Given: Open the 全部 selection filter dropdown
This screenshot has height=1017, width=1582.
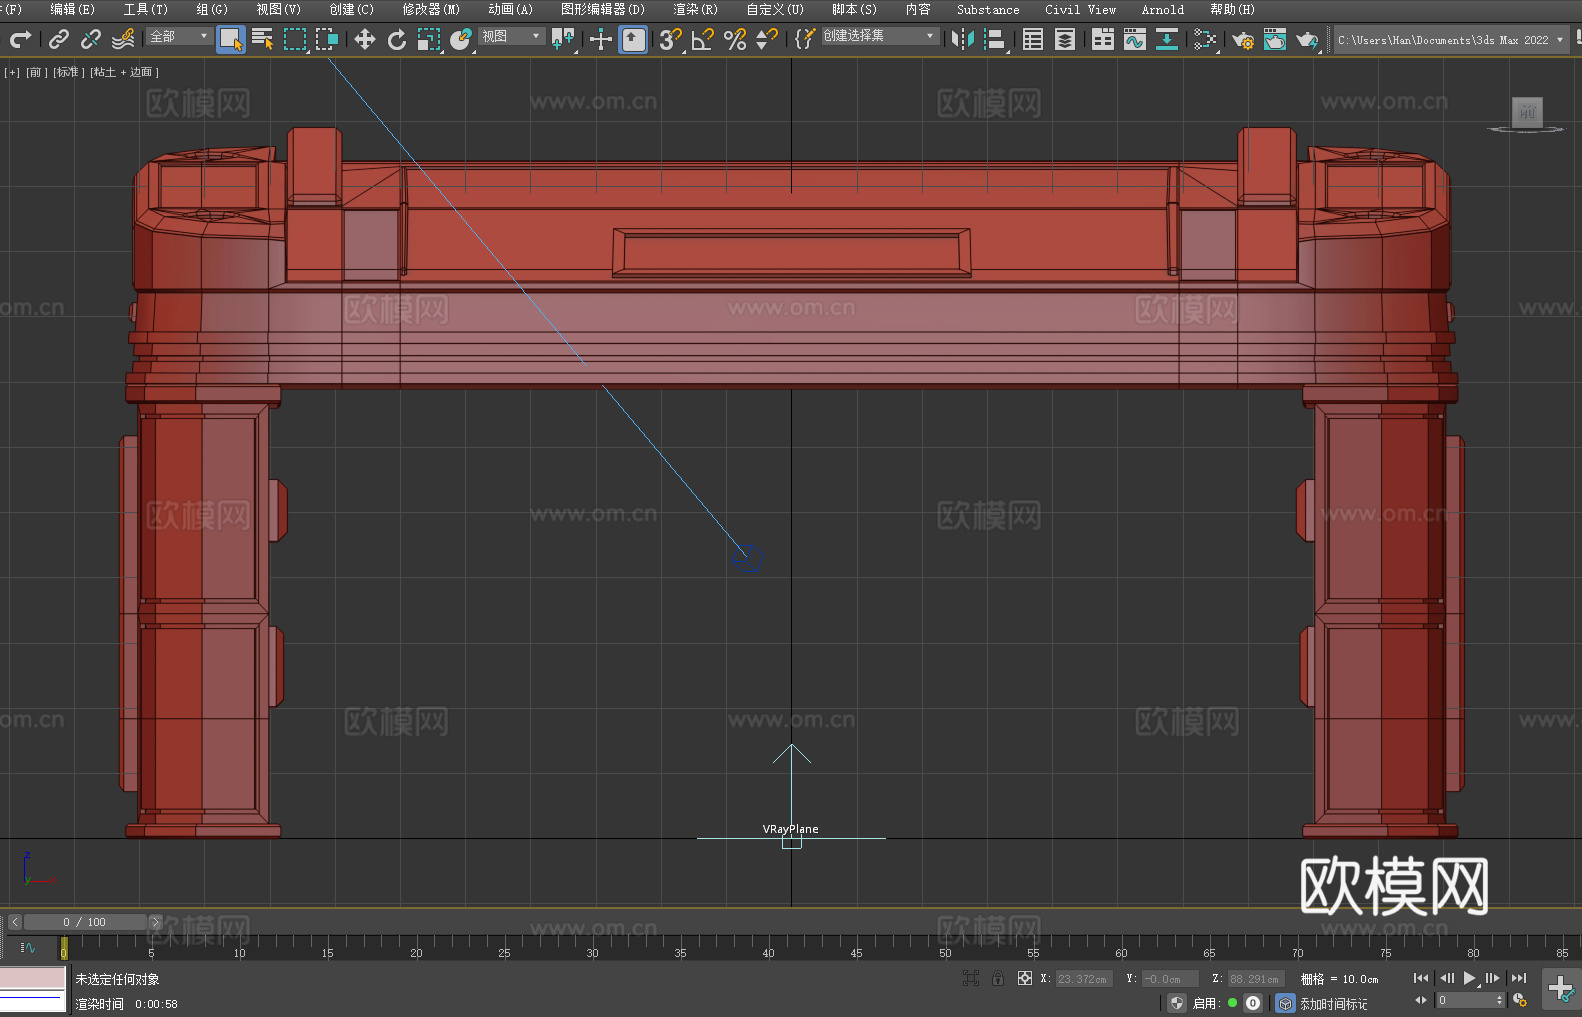Looking at the screenshot, I should point(179,36).
